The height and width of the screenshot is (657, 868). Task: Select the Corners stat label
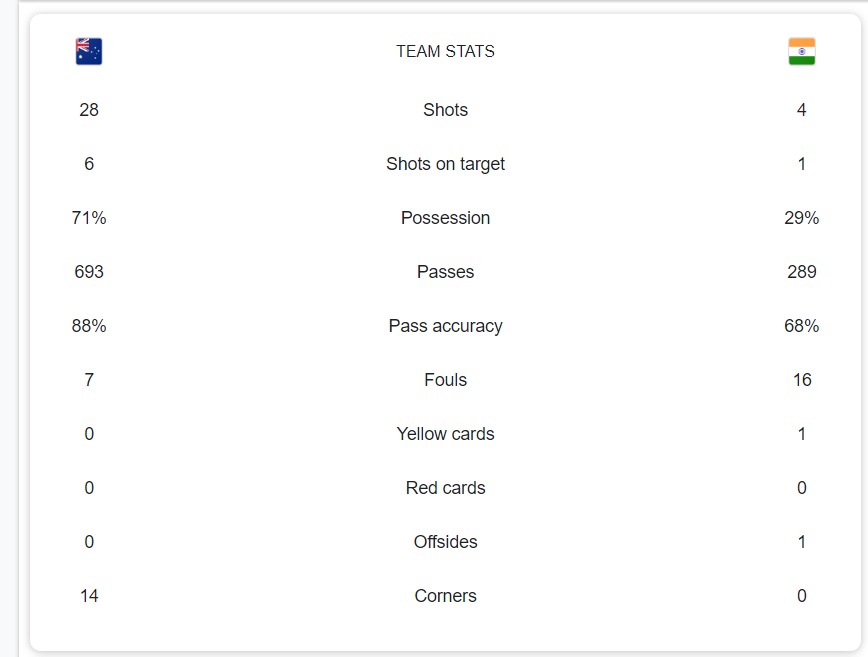[445, 596]
